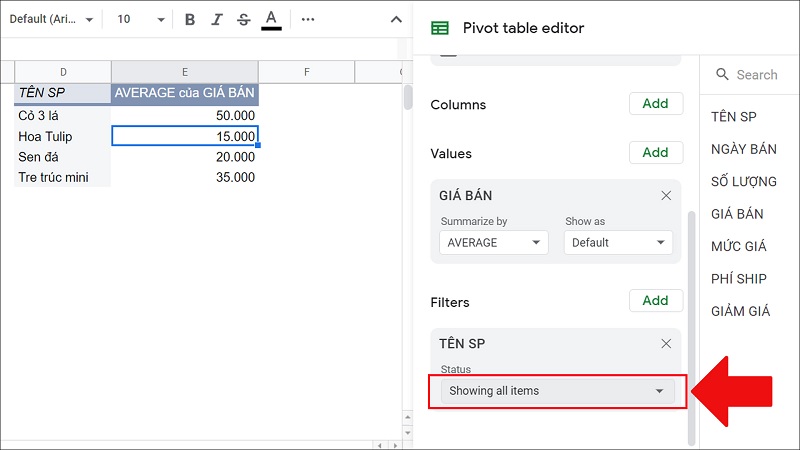Select cell Tre trúc mini
Screen dimensions: 800x450
pos(62,177)
